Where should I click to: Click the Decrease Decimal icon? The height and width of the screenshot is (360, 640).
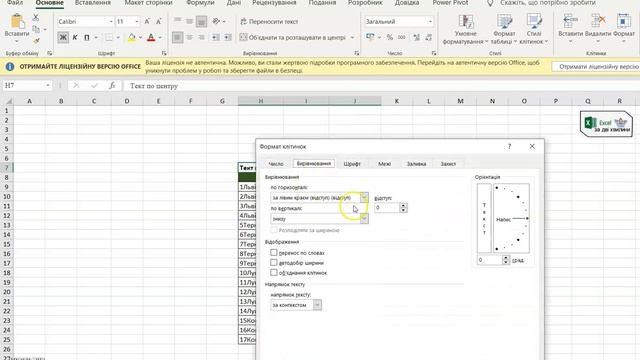[429, 38]
